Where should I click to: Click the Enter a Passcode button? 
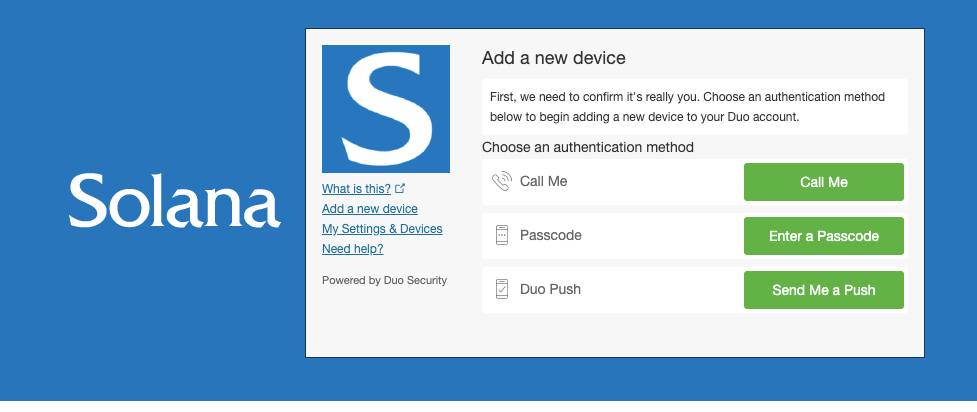(823, 236)
